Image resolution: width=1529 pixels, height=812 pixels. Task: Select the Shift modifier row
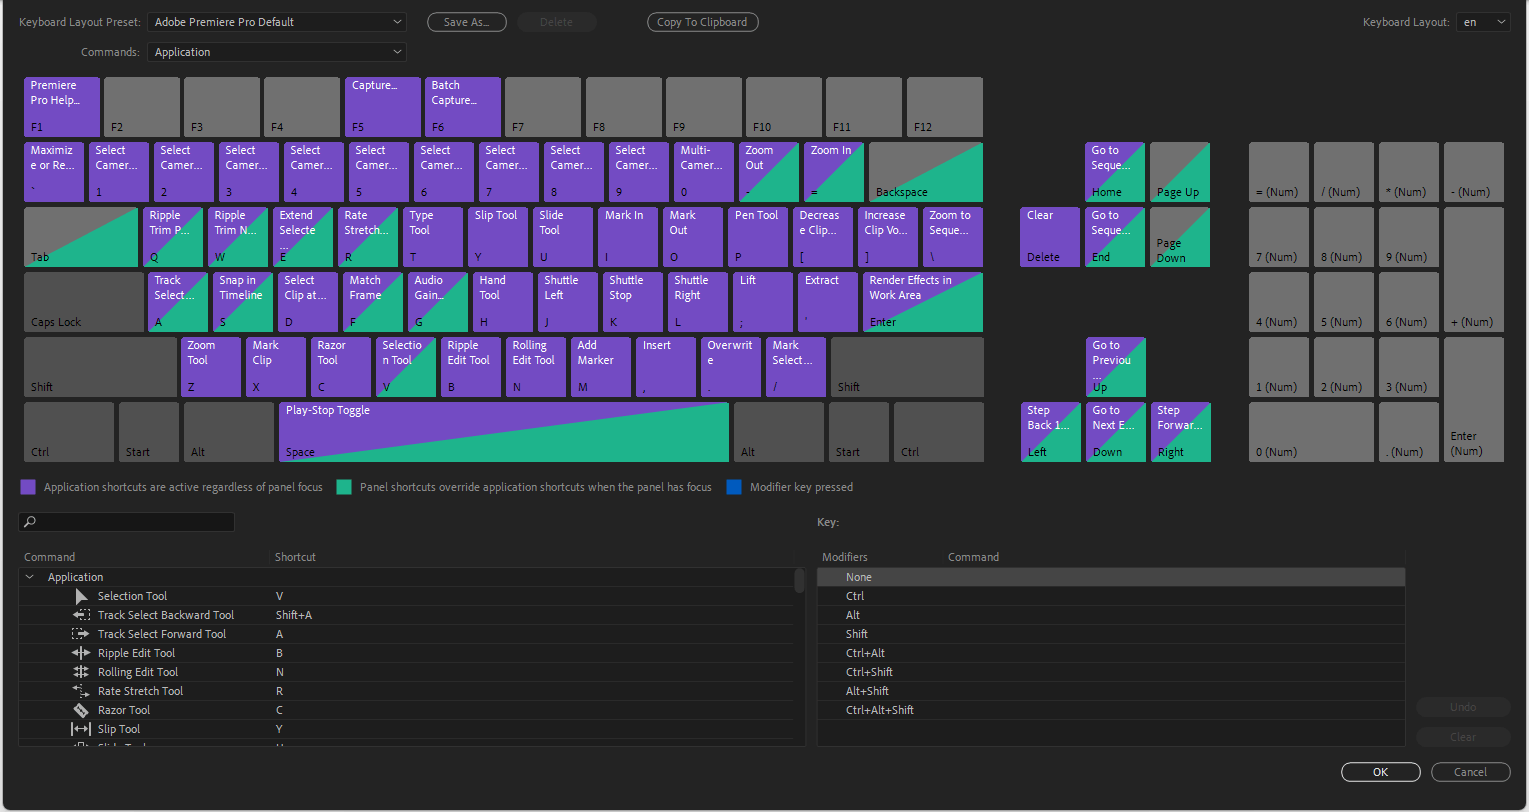click(1111, 634)
